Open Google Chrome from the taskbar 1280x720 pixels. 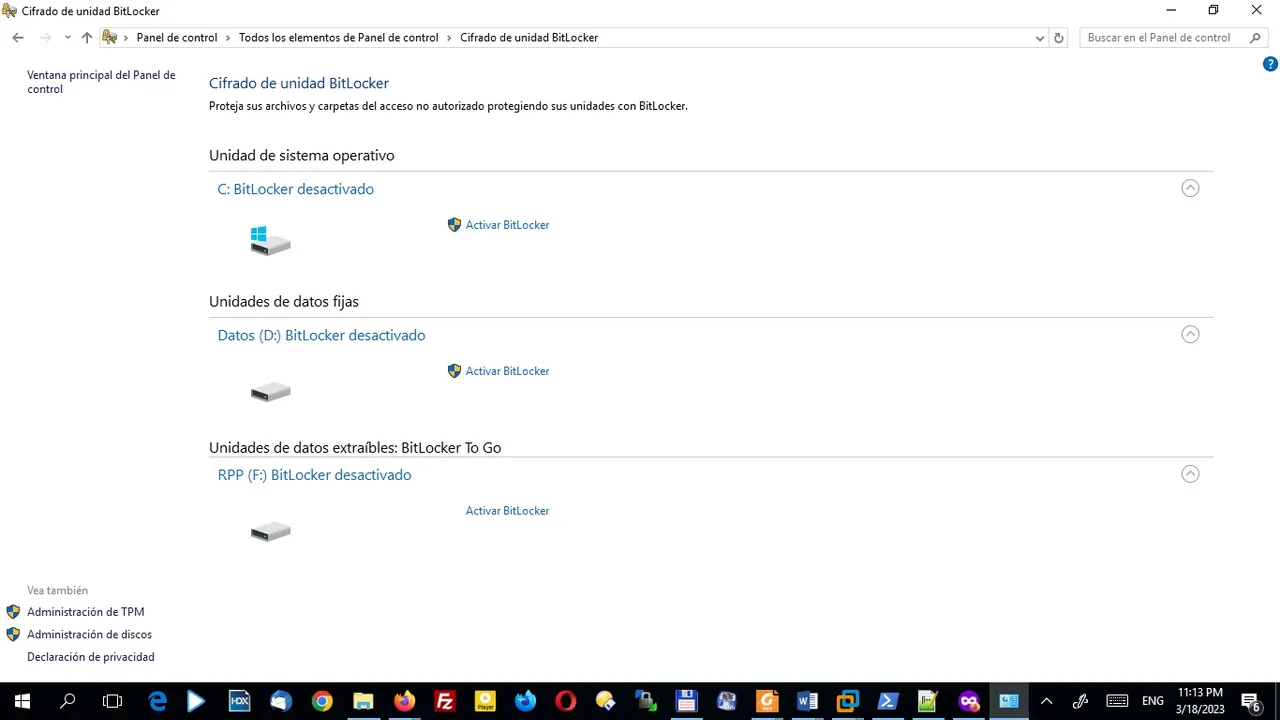322,701
